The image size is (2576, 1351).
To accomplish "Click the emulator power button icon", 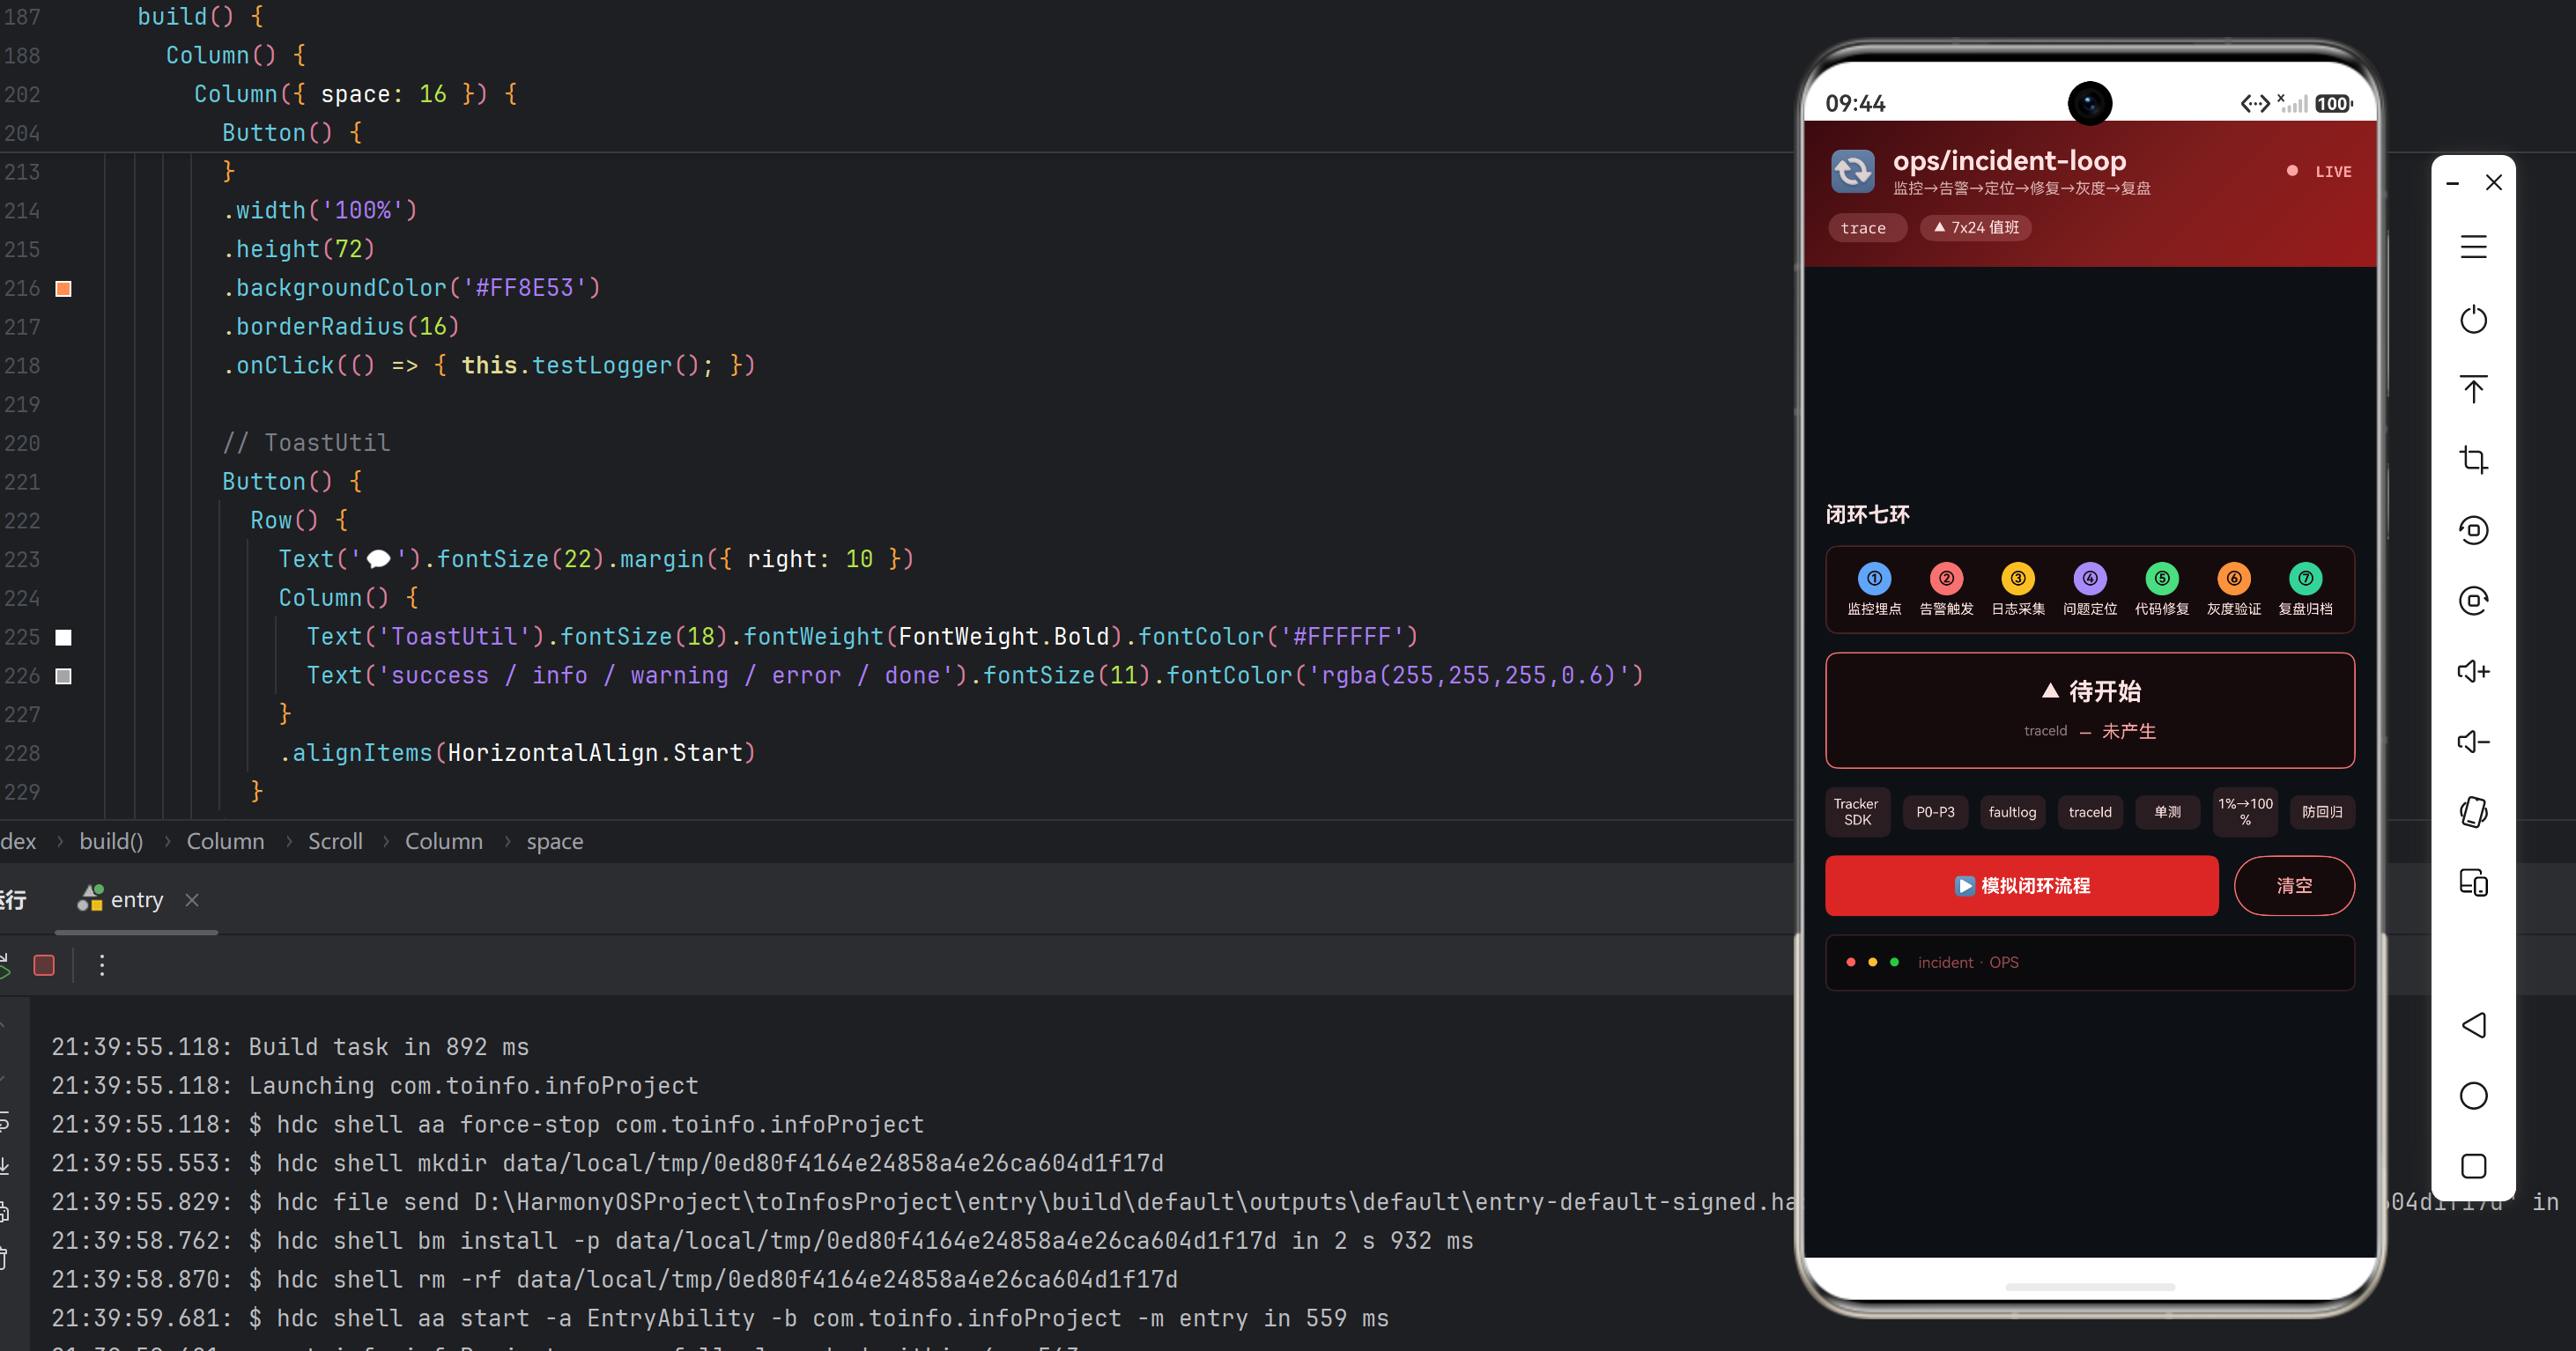I will (x=2473, y=319).
